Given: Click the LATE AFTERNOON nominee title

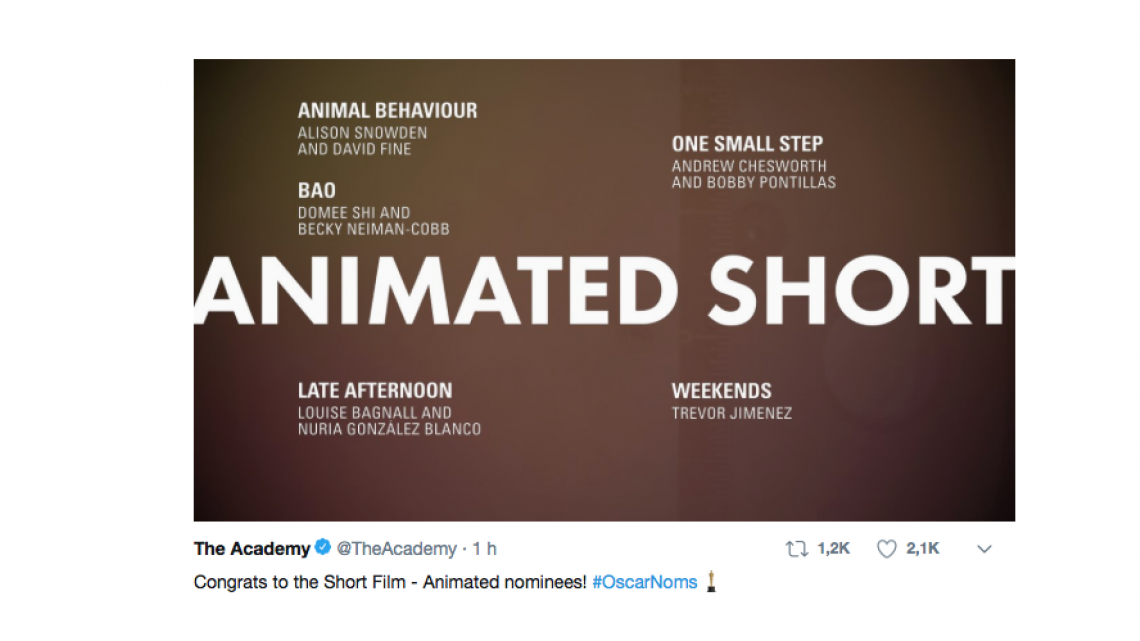Looking at the screenshot, I should (375, 390).
